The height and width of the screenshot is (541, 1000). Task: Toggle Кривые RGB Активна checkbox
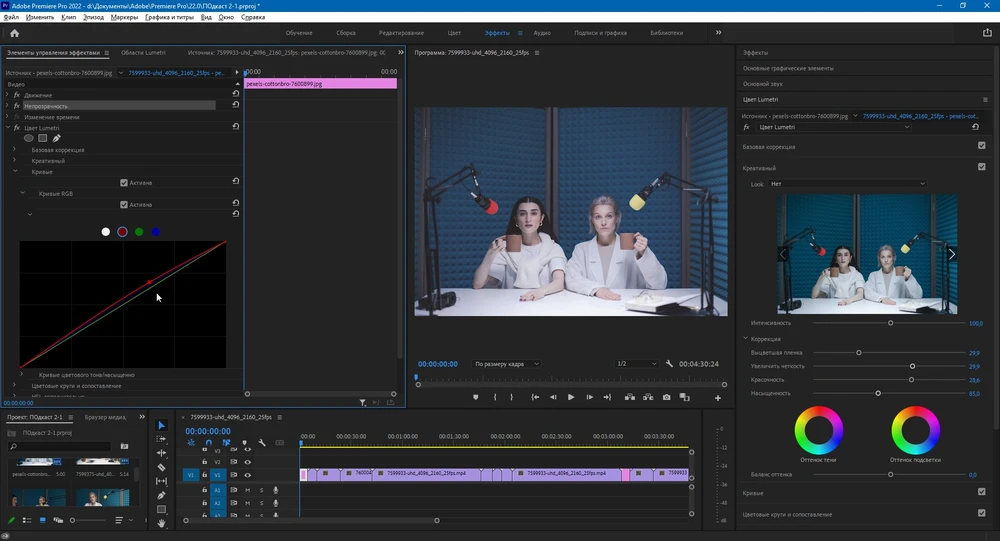point(124,205)
